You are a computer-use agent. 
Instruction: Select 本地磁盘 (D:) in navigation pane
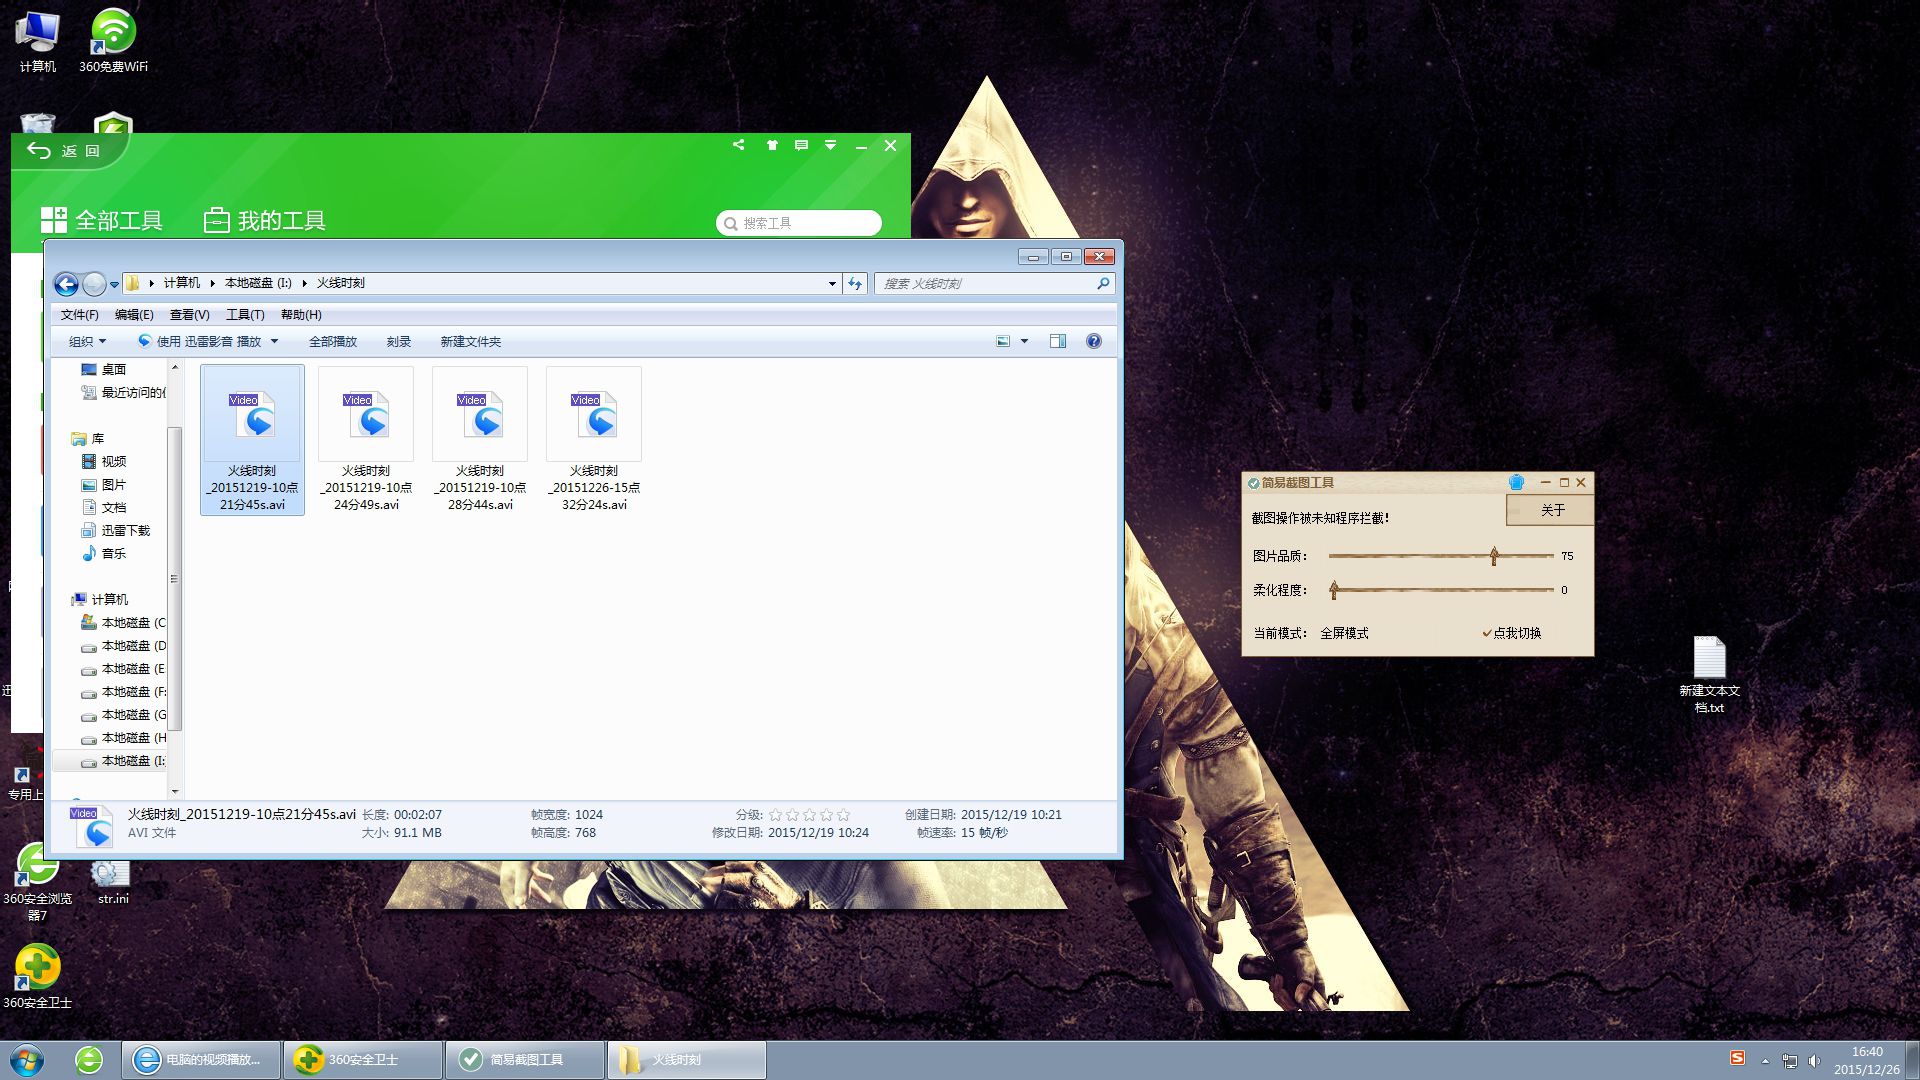point(123,646)
